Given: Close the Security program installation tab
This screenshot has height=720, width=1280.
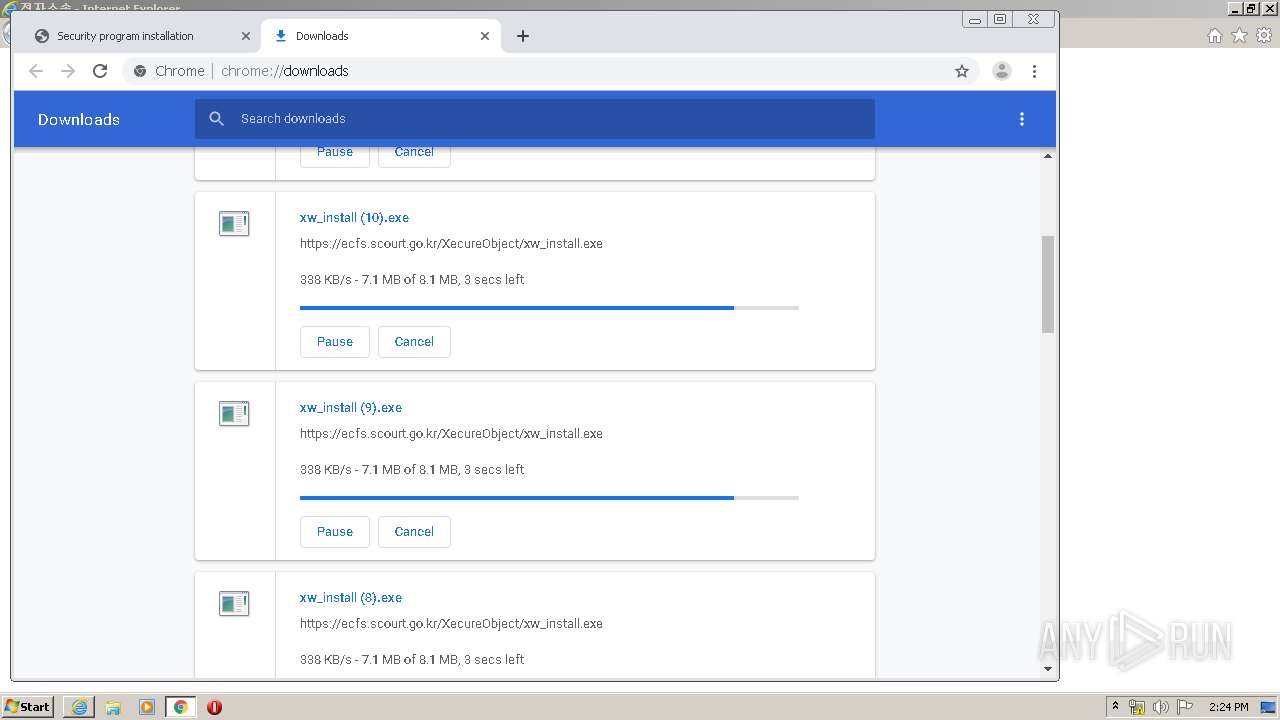Looking at the screenshot, I should coord(246,36).
